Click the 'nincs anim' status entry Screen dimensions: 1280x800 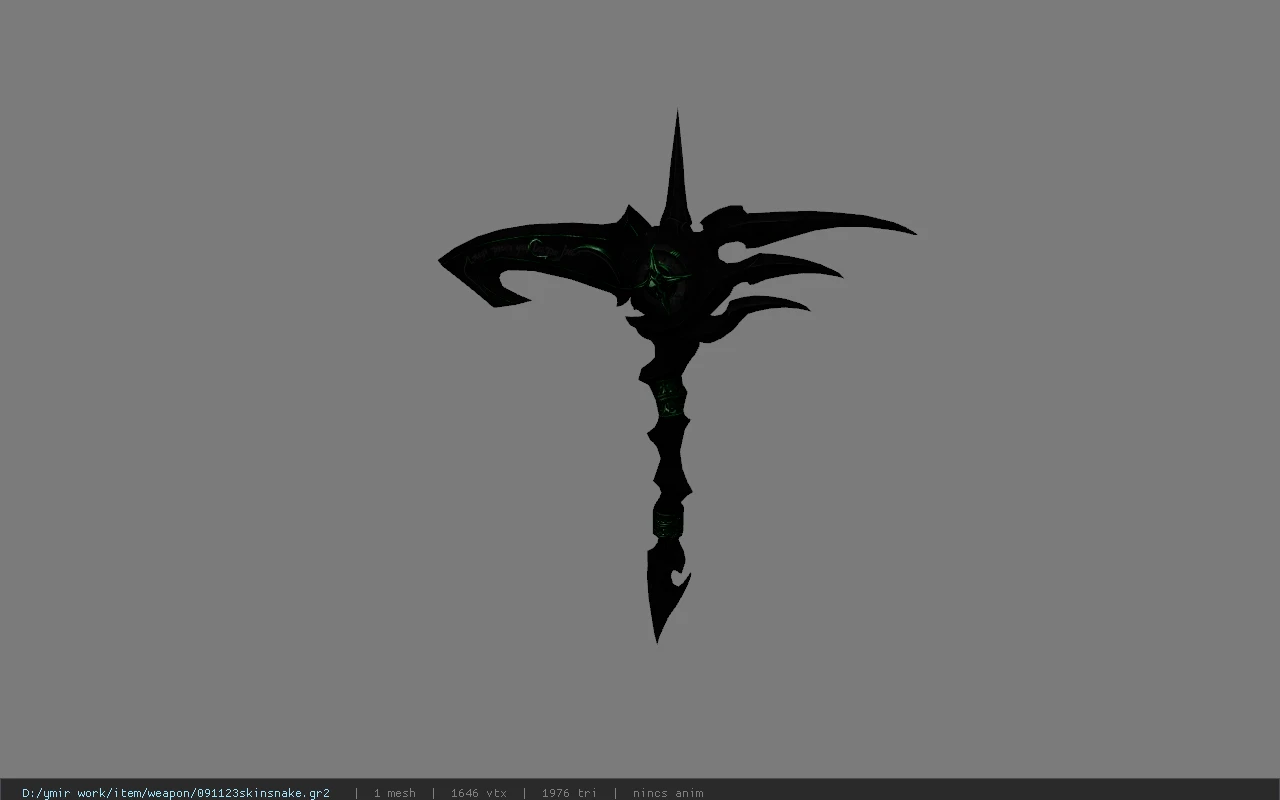pos(668,793)
